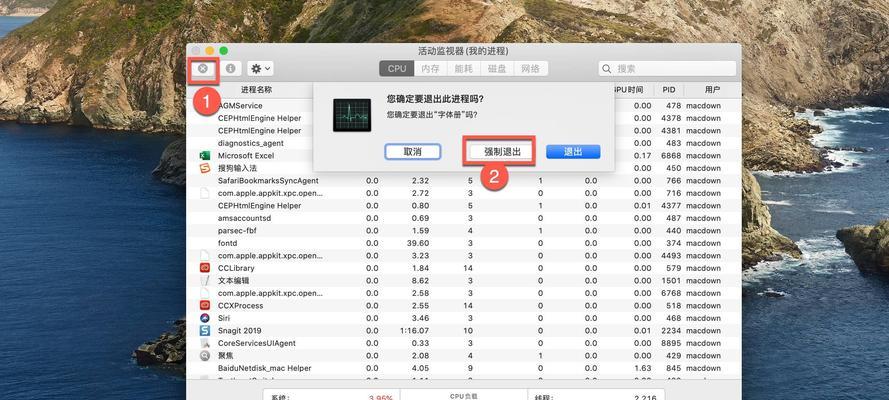Click CPU time 1.63 in BaiduNetdisk row

643,368
